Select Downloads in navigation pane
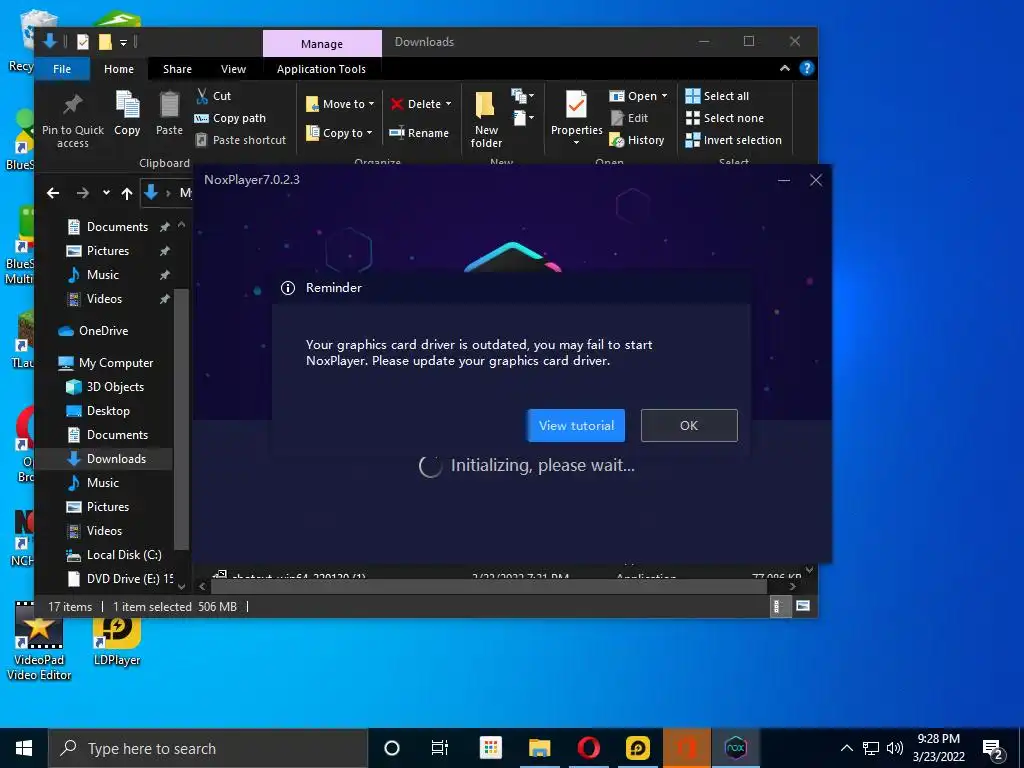Screen dimensions: 1024x768 click(106, 458)
